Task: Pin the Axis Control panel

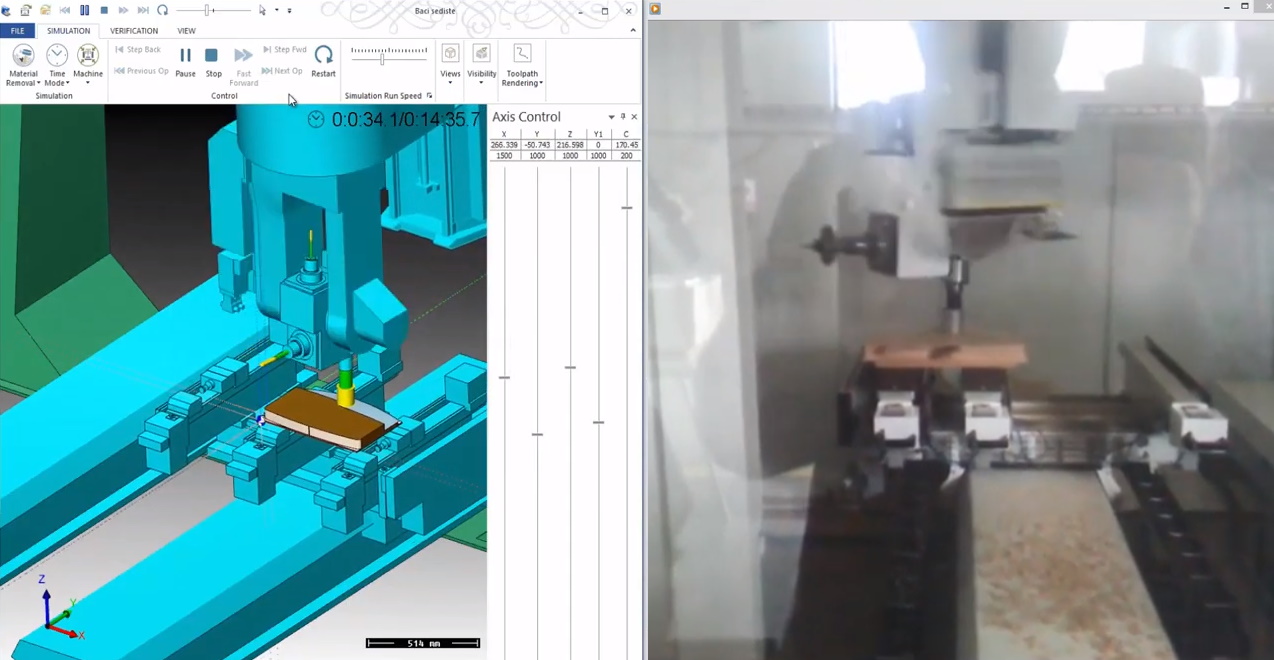Action: click(x=623, y=117)
